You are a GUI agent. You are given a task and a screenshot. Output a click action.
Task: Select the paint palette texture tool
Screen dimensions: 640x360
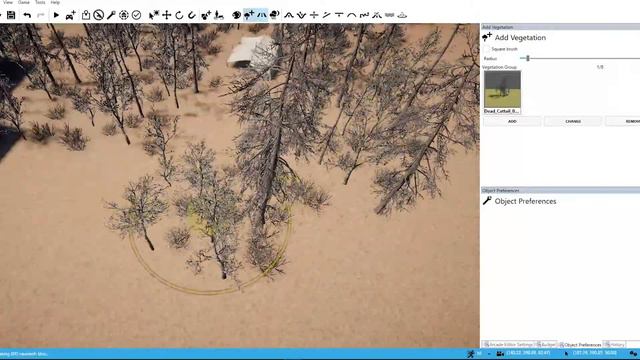[236, 15]
